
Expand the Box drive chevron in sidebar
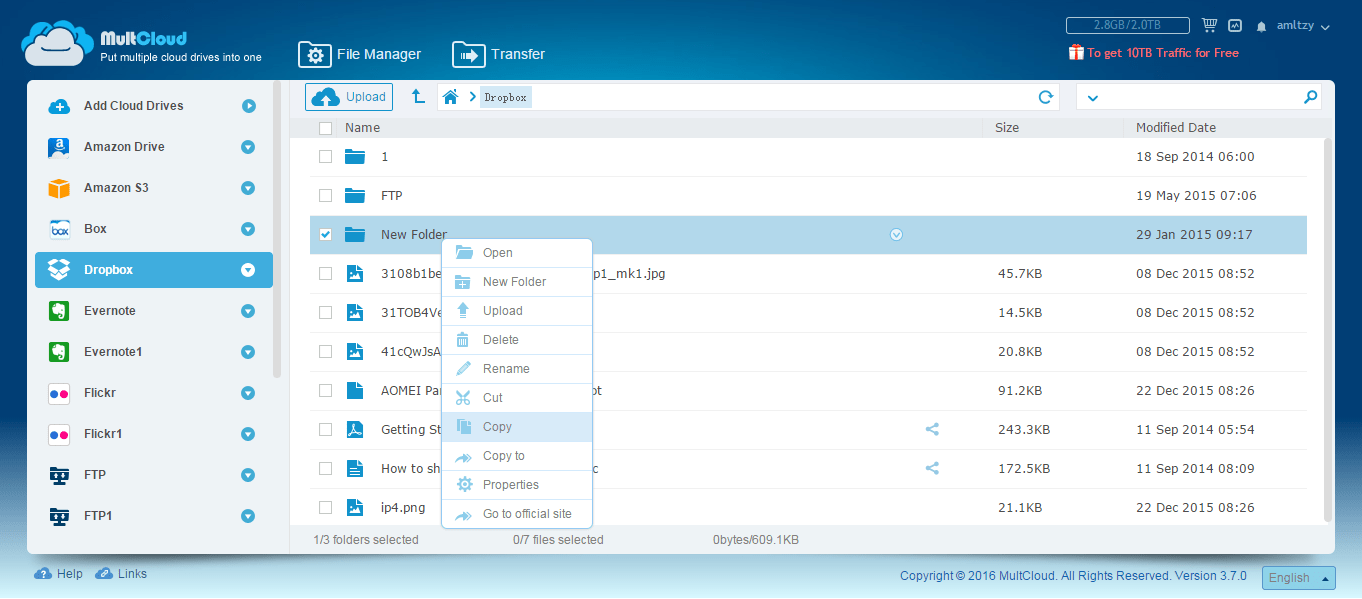click(247, 228)
